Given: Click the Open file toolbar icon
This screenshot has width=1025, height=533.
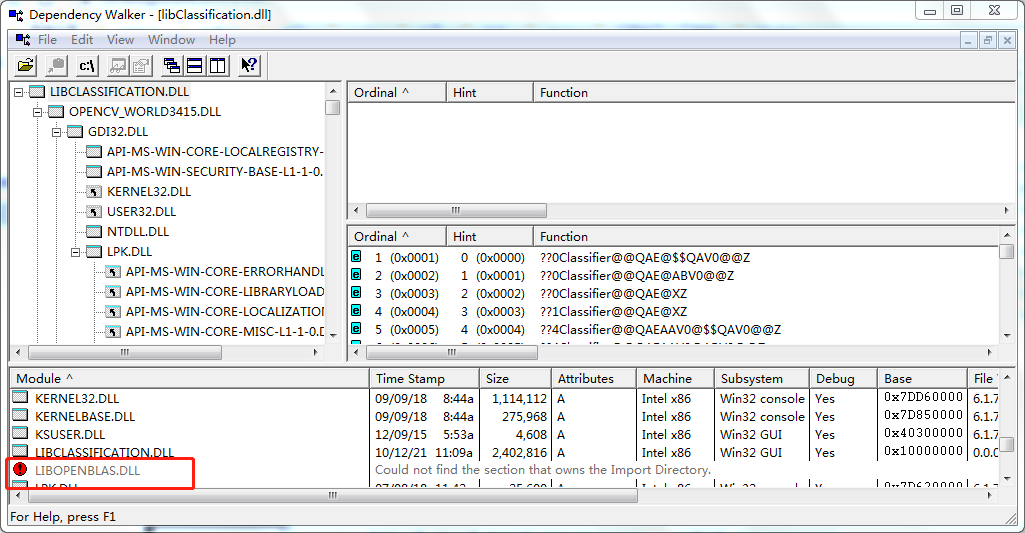Looking at the screenshot, I should pos(26,65).
